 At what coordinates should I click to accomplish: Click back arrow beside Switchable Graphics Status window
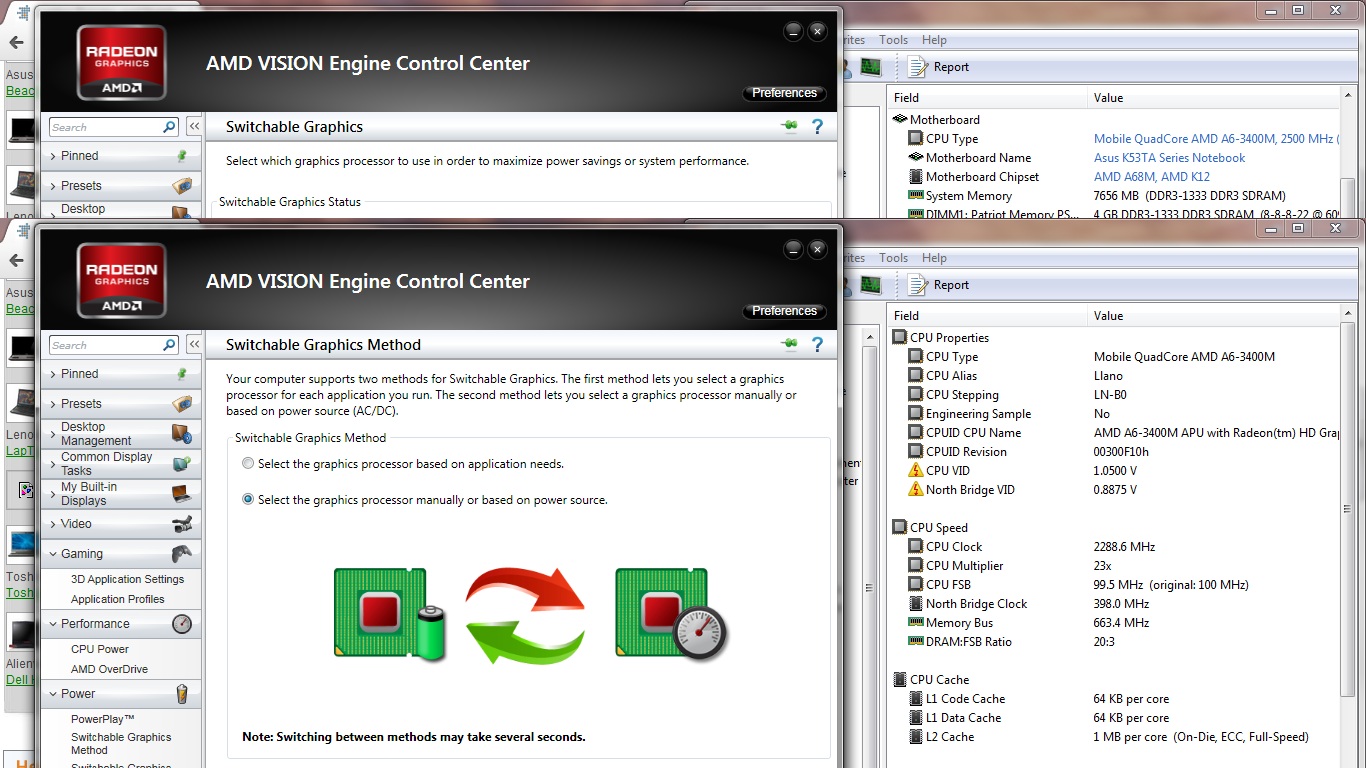[16, 43]
